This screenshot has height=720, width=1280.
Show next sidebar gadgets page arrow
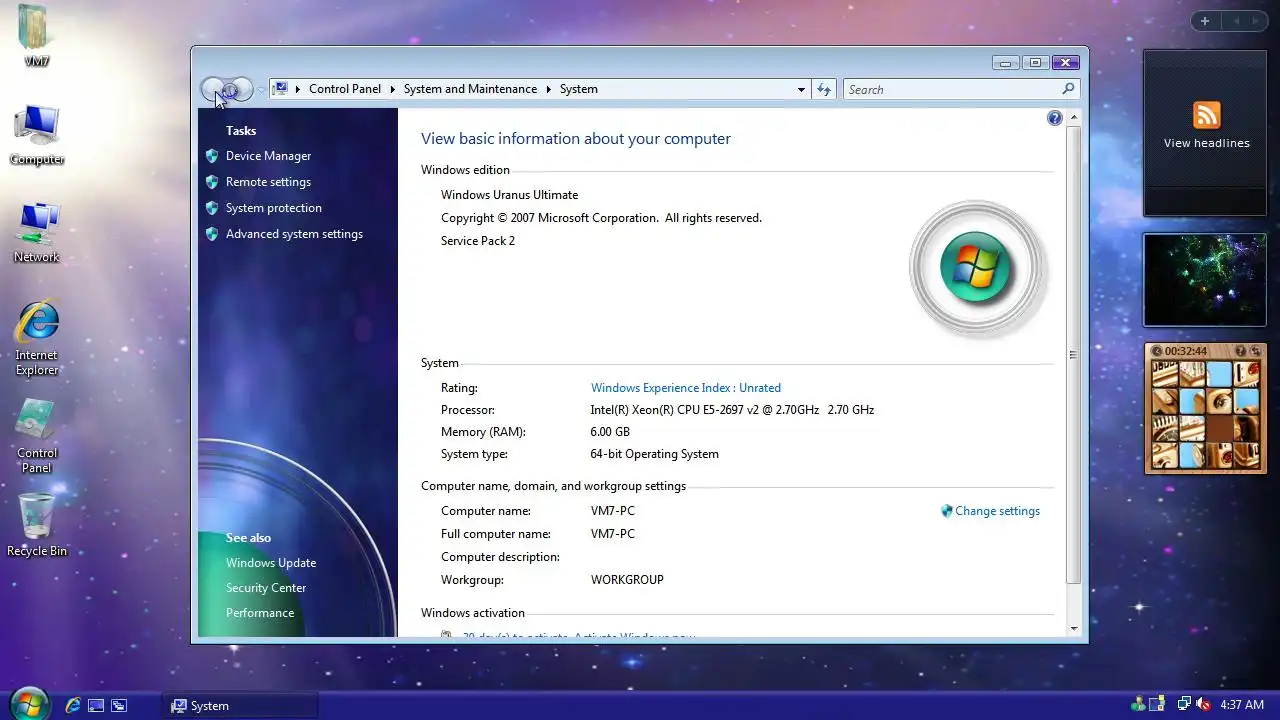pyautogui.click(x=1255, y=21)
